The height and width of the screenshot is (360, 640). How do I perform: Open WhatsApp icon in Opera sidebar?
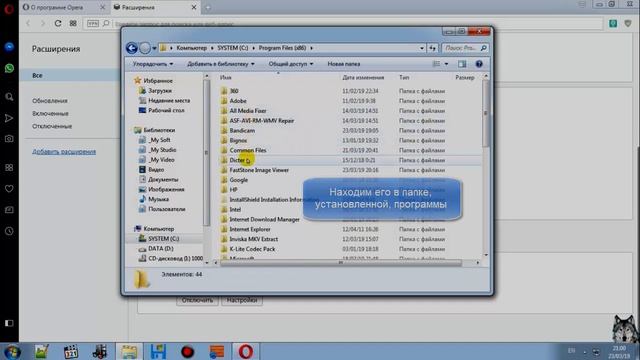(9, 68)
